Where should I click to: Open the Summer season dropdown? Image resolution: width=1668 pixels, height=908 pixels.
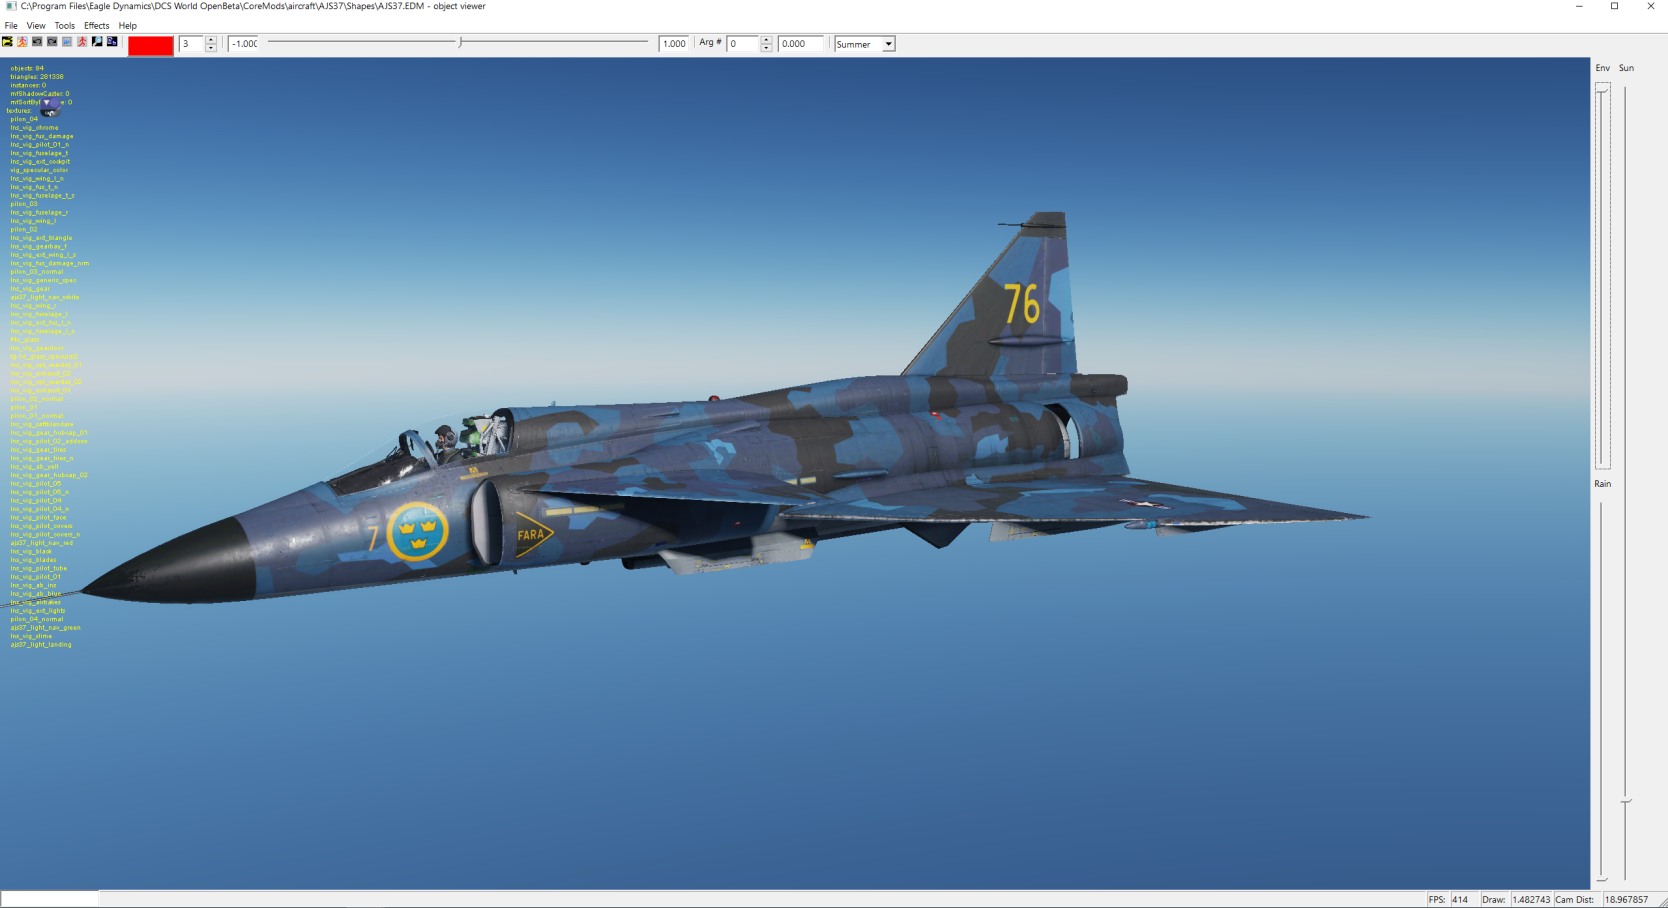point(888,44)
